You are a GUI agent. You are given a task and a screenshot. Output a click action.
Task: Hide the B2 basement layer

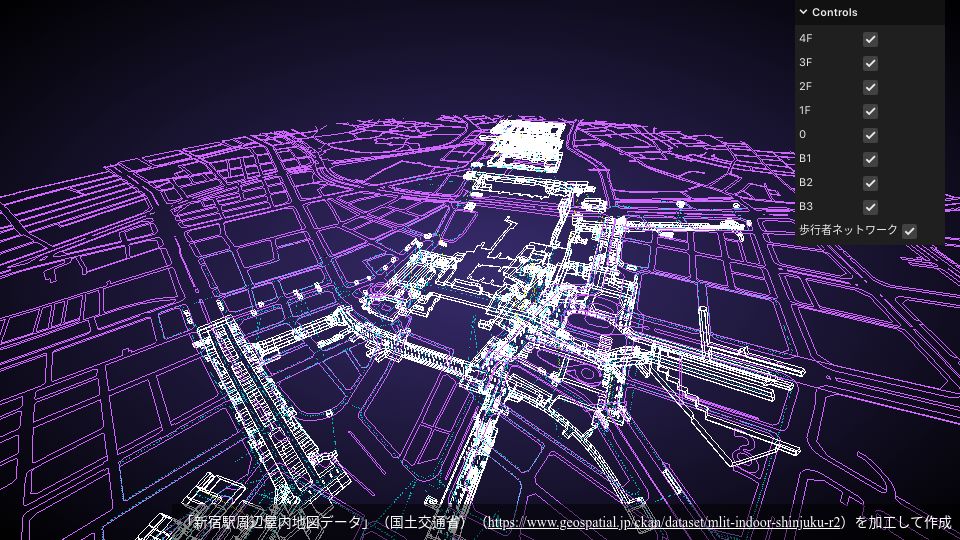tap(870, 183)
